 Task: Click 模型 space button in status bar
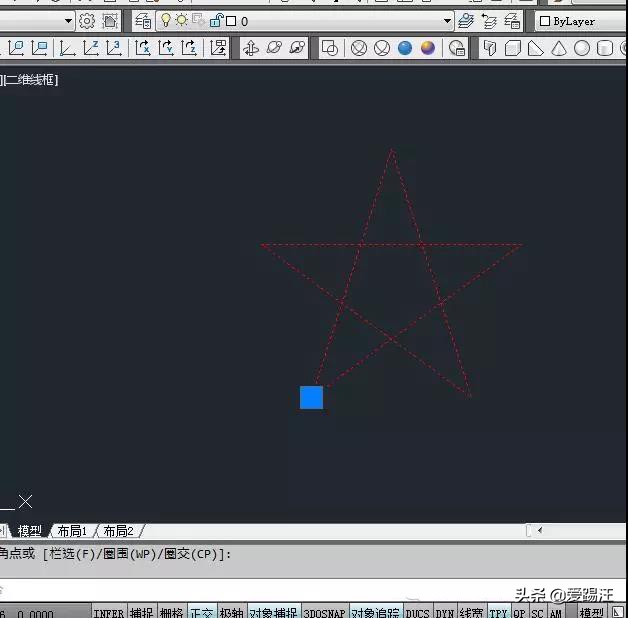(592, 613)
